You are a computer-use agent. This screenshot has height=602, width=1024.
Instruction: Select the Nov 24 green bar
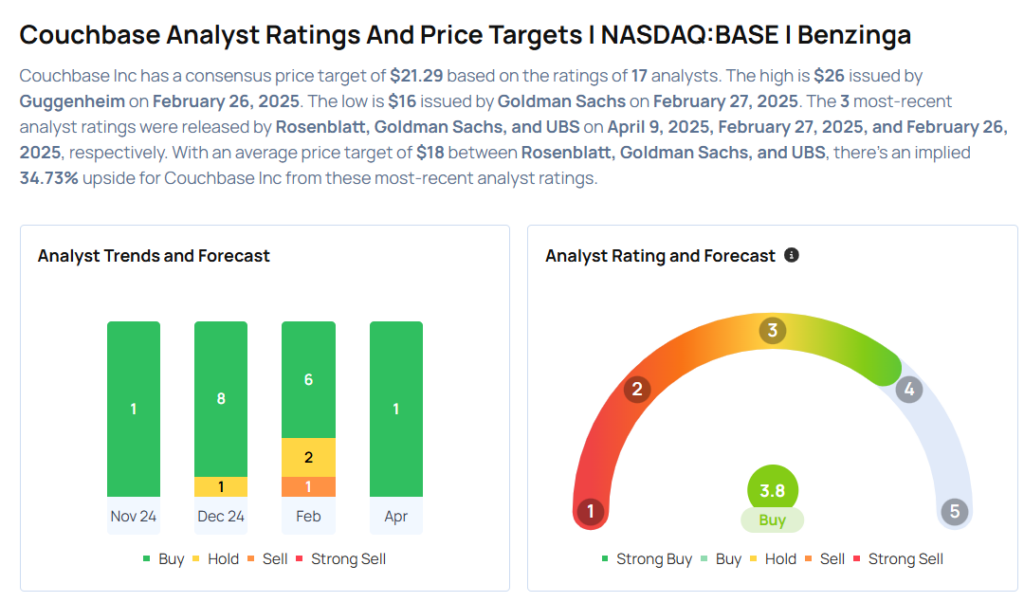tap(133, 408)
